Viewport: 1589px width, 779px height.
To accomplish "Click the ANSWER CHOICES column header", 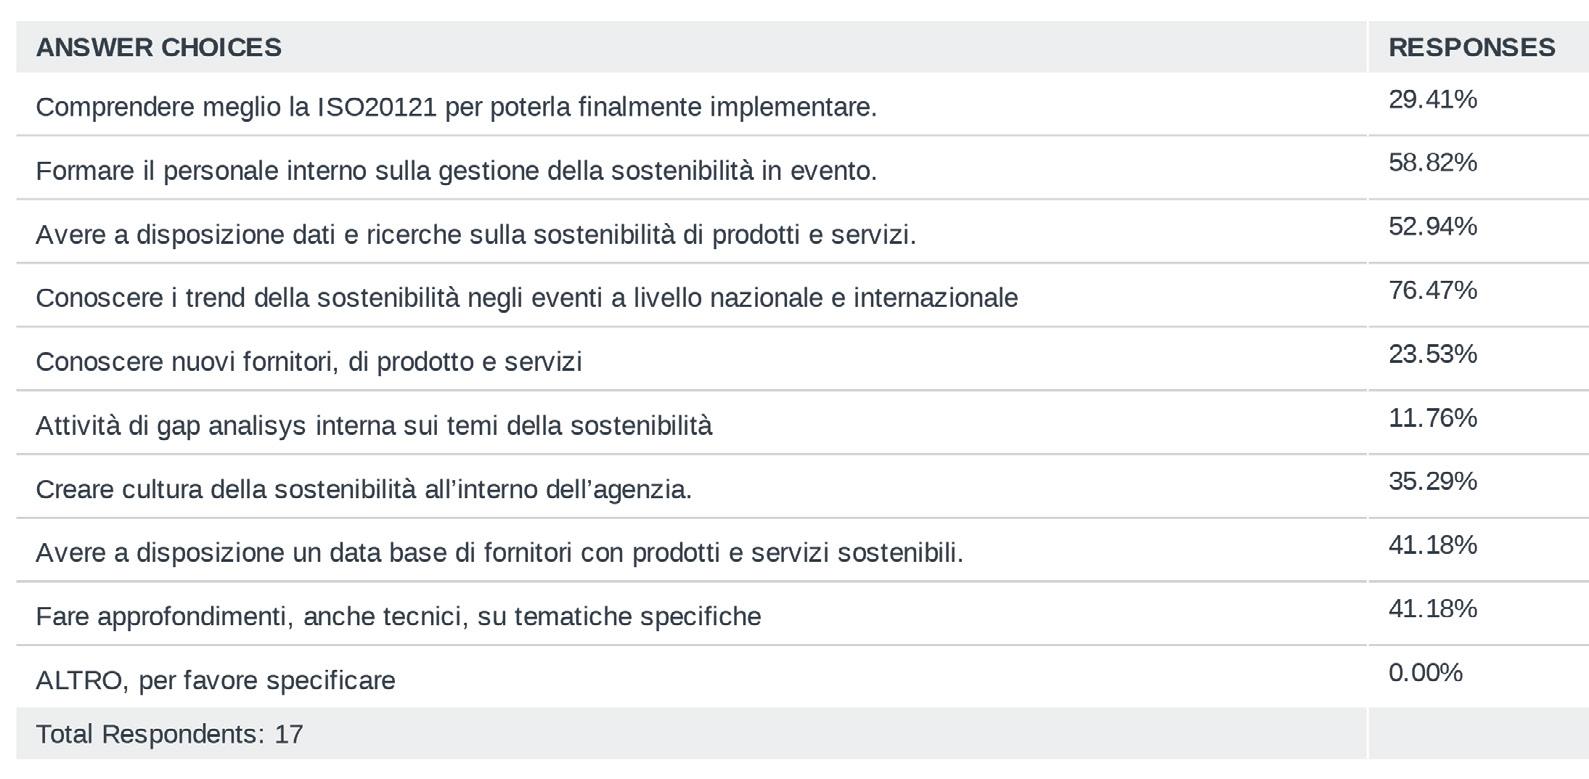I will coord(159,48).
